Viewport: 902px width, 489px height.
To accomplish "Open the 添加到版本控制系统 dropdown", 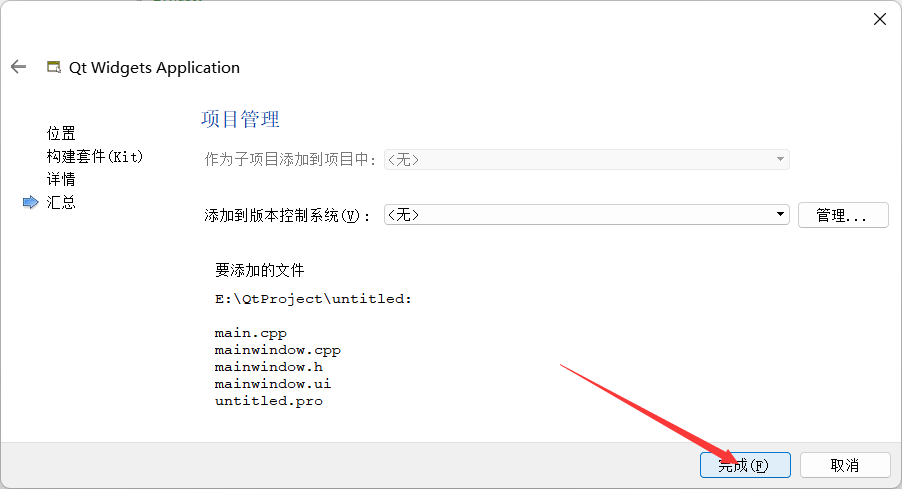I will (586, 215).
